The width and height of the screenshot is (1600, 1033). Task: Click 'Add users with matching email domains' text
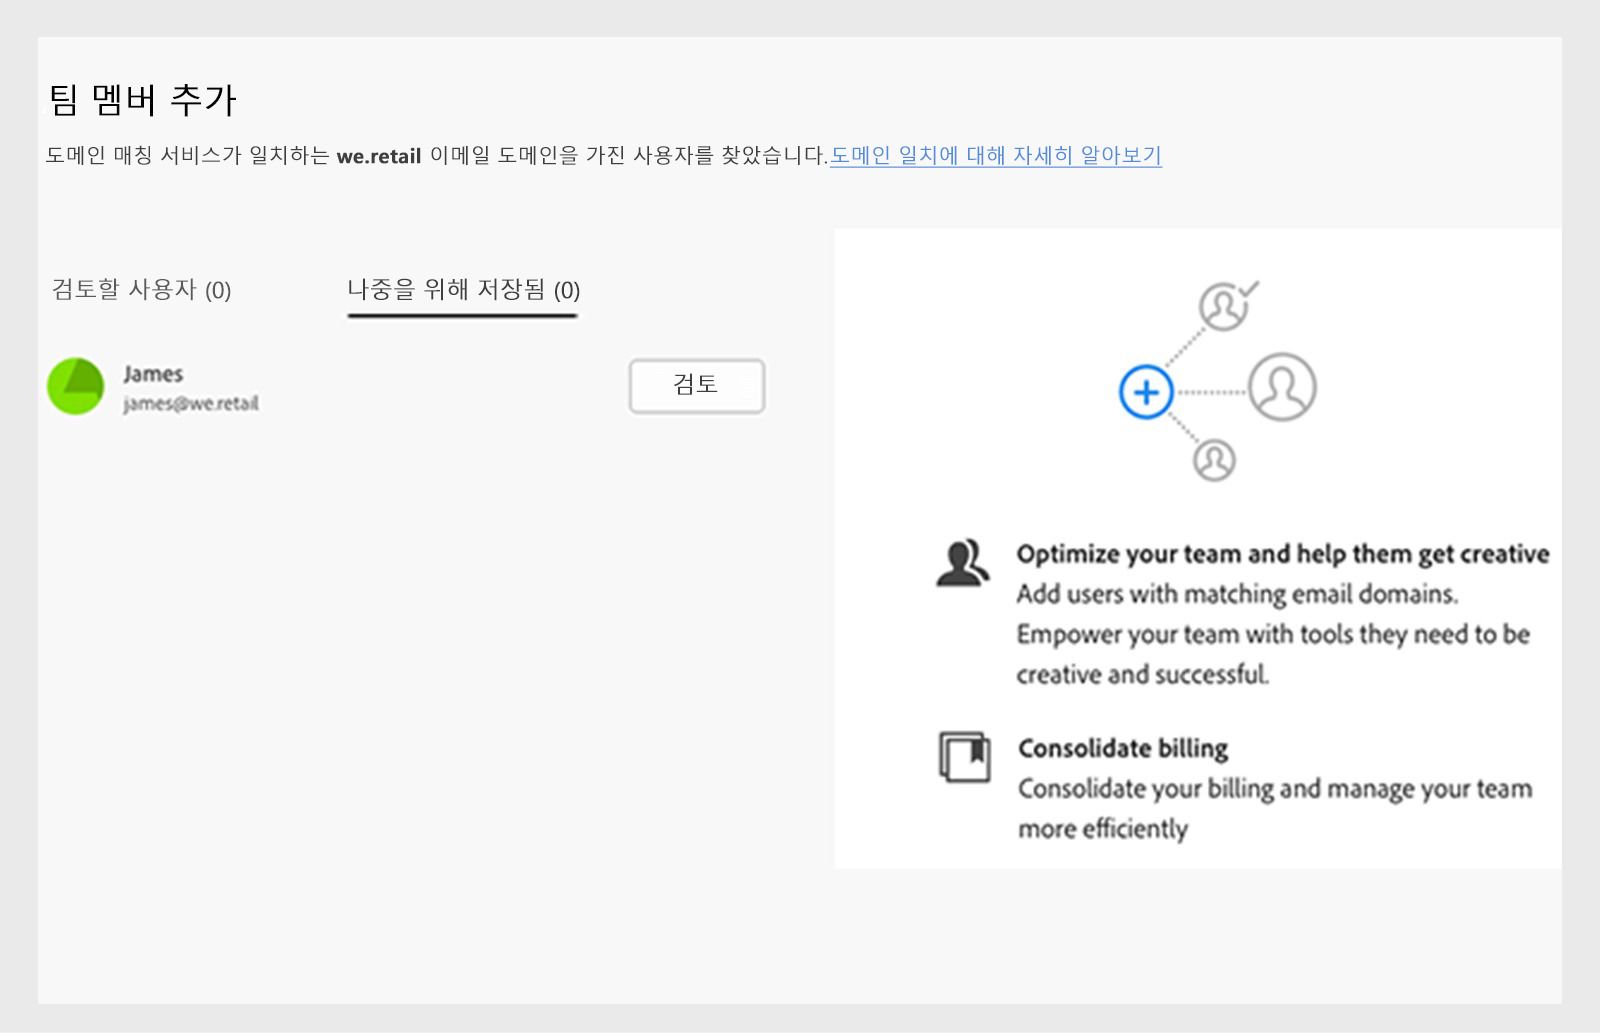(1237, 594)
